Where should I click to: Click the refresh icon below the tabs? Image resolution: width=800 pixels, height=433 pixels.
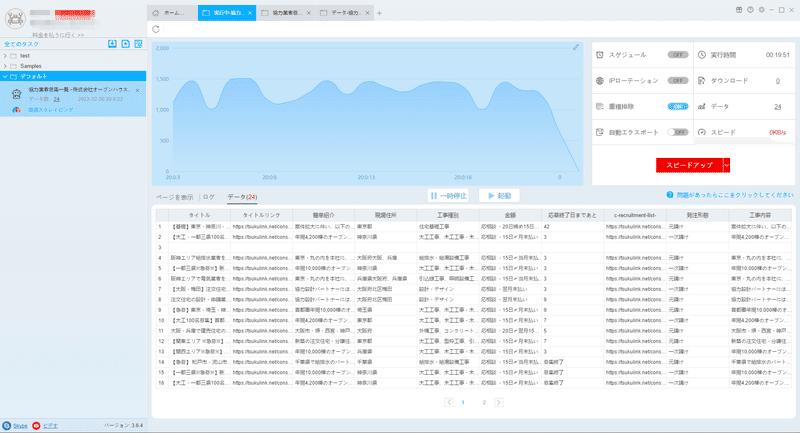(156, 29)
